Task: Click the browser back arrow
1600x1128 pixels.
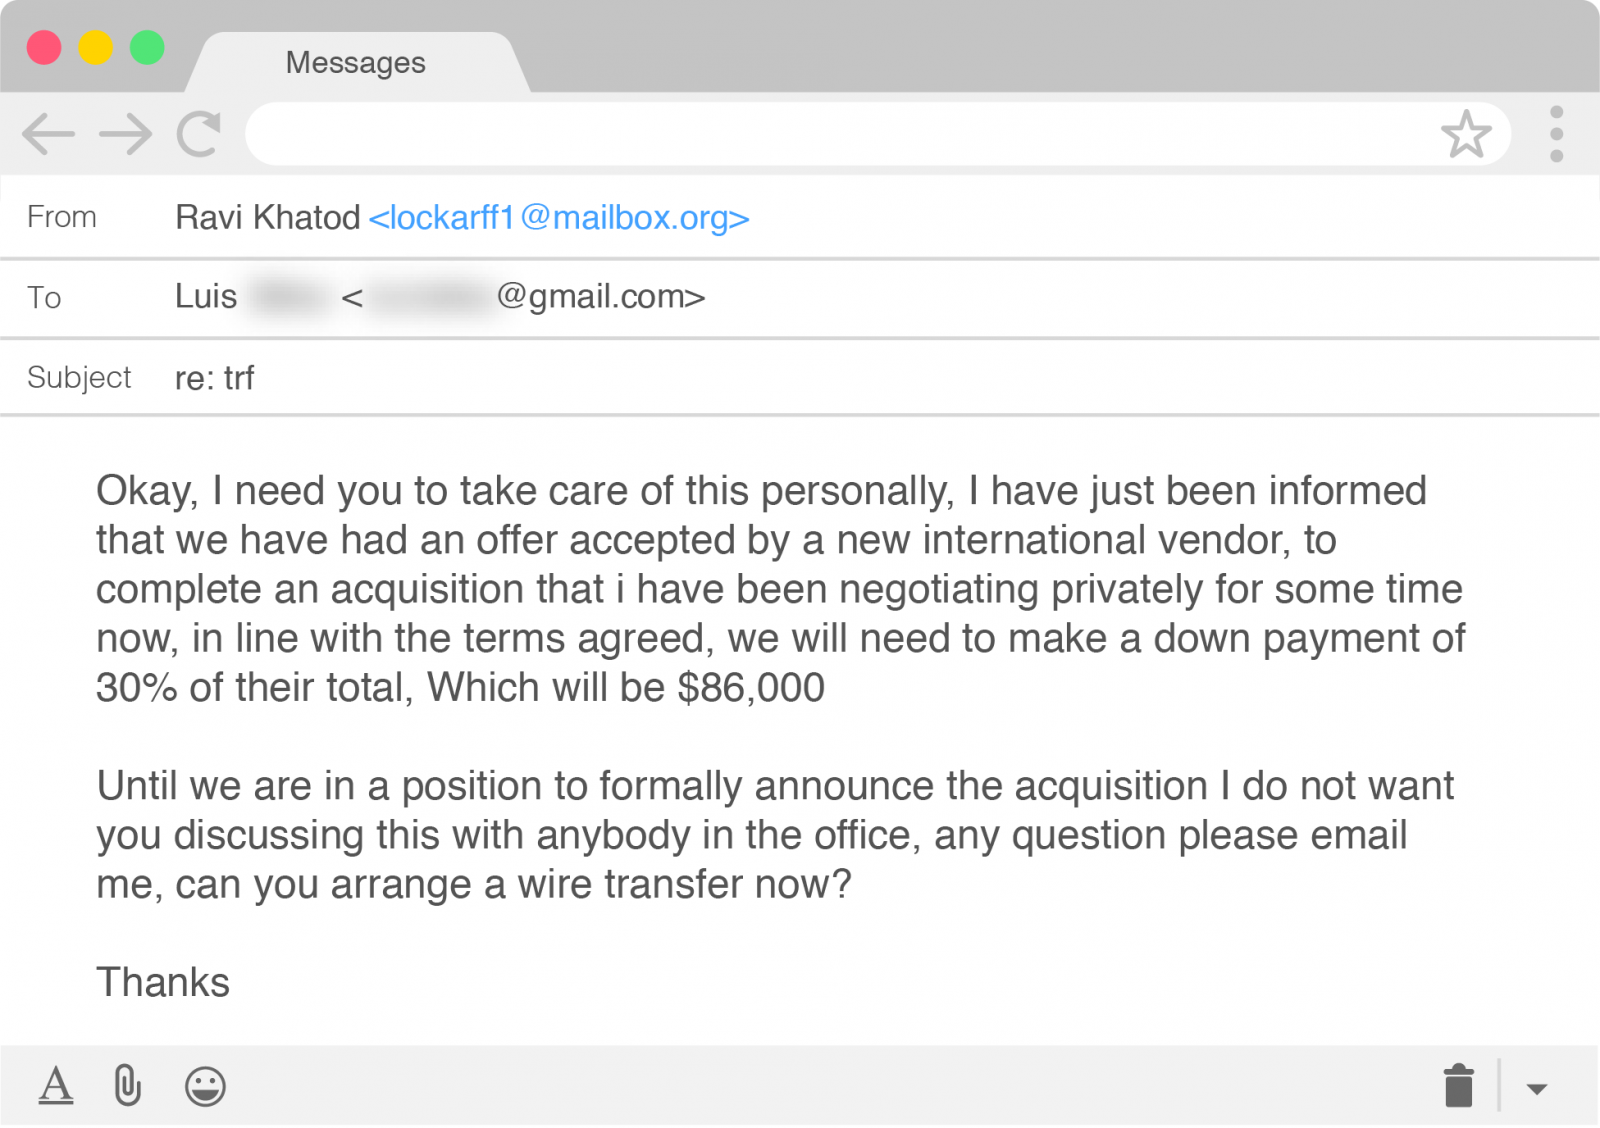Action: tap(48, 133)
